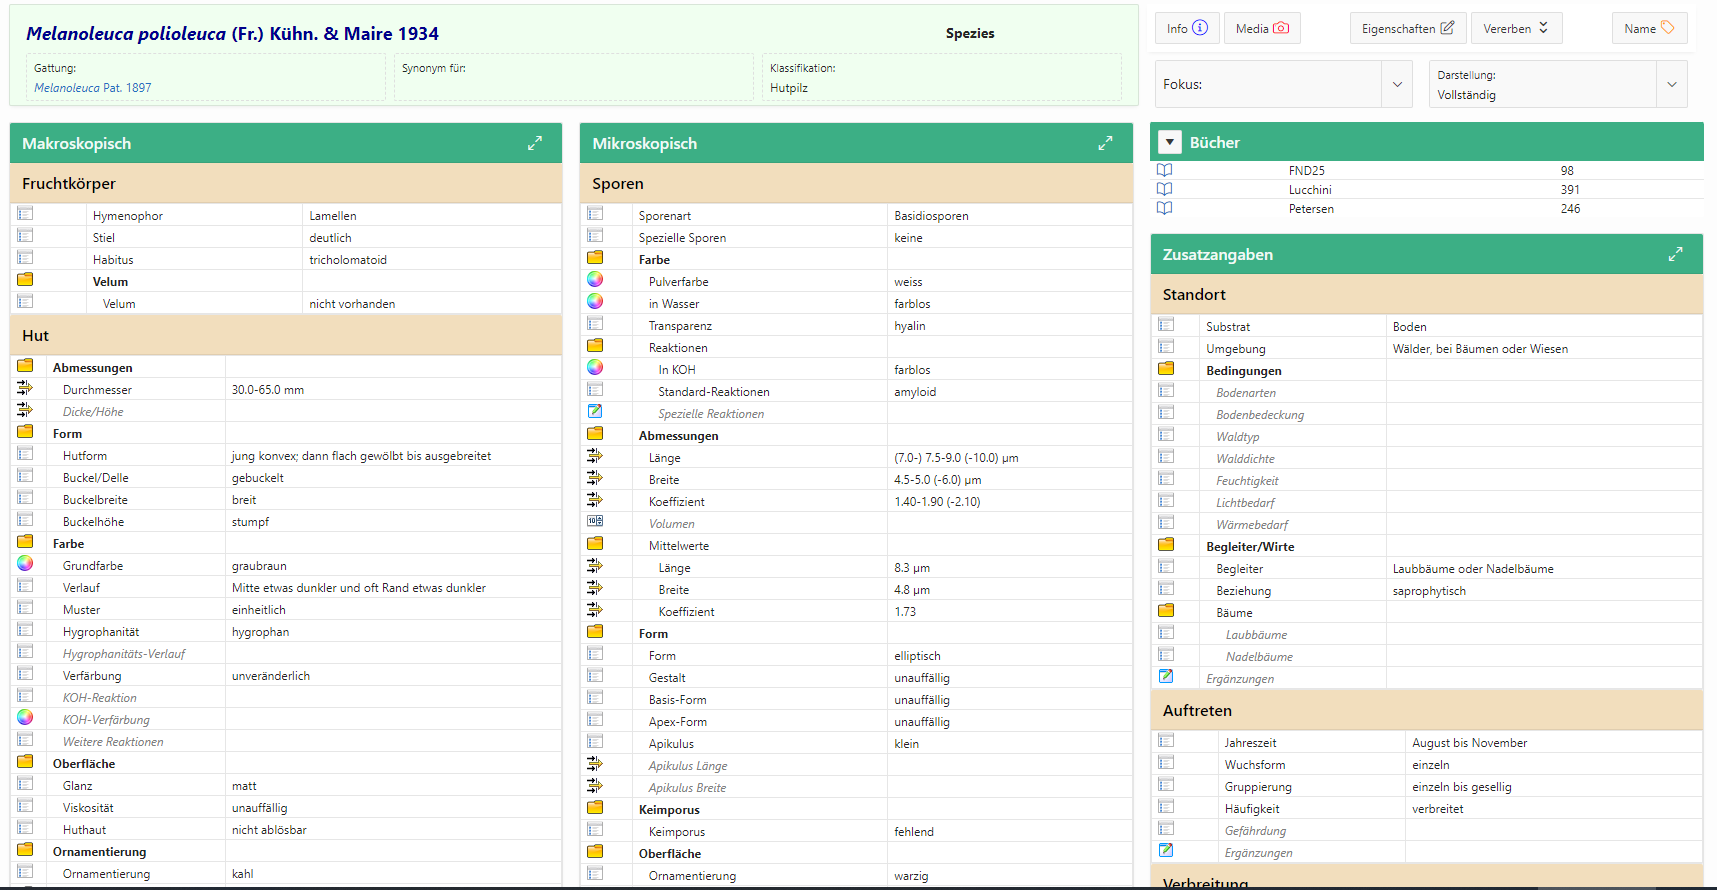This screenshot has height=890, width=1717.
Task: Click the Info button
Action: pyautogui.click(x=1186, y=29)
